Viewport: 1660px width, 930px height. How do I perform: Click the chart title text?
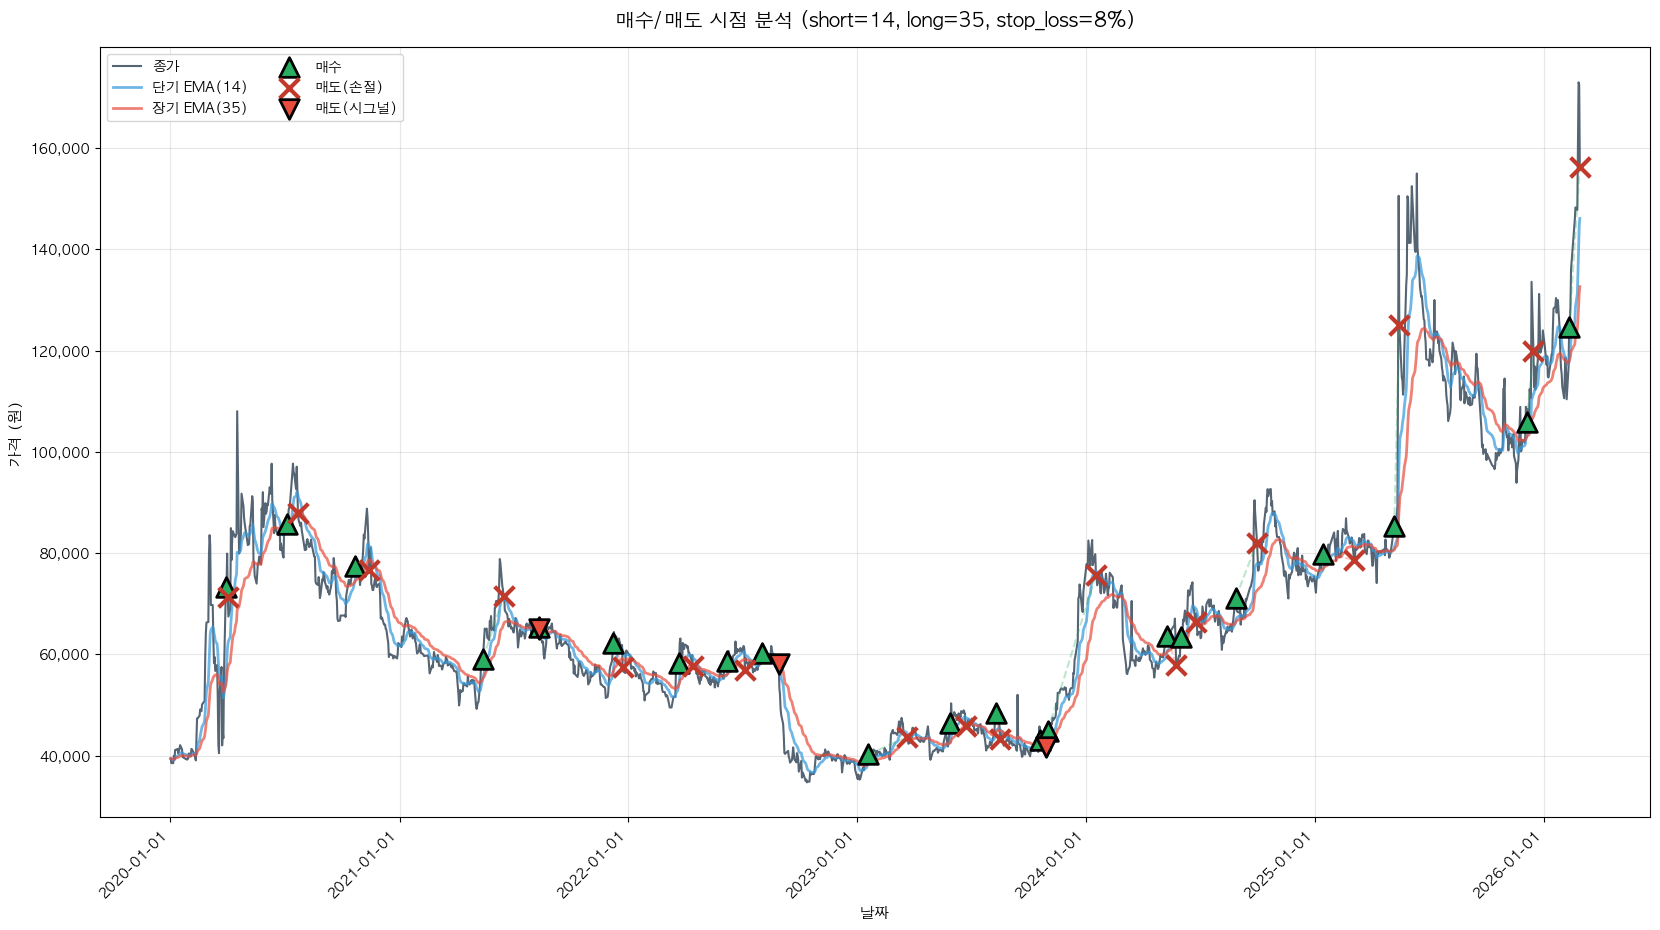point(874,20)
